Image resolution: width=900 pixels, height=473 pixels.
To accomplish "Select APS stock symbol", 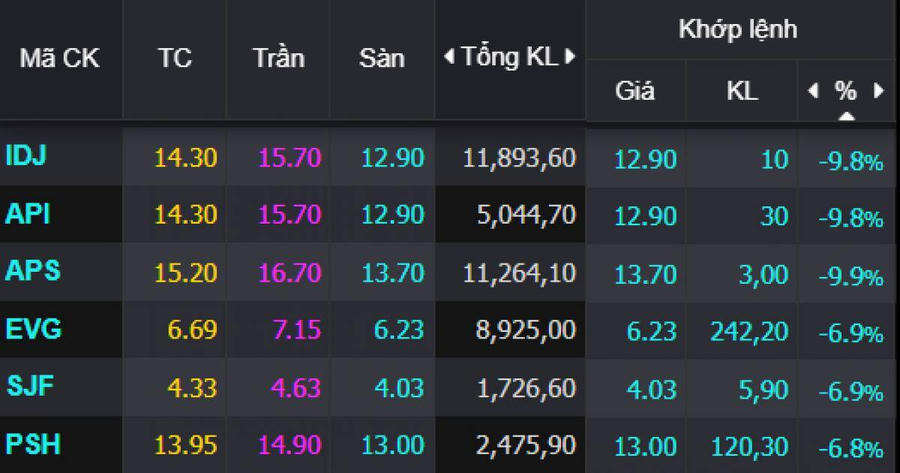I will [x=32, y=272].
